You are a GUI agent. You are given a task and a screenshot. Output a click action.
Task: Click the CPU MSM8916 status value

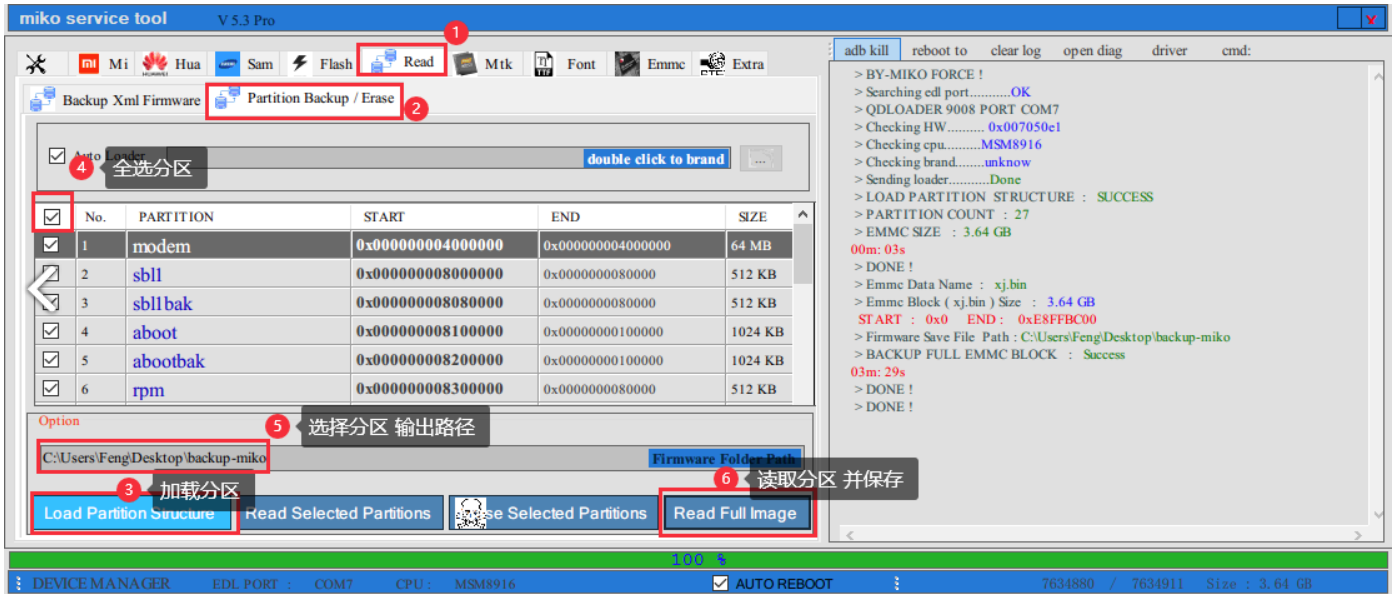[485, 584]
